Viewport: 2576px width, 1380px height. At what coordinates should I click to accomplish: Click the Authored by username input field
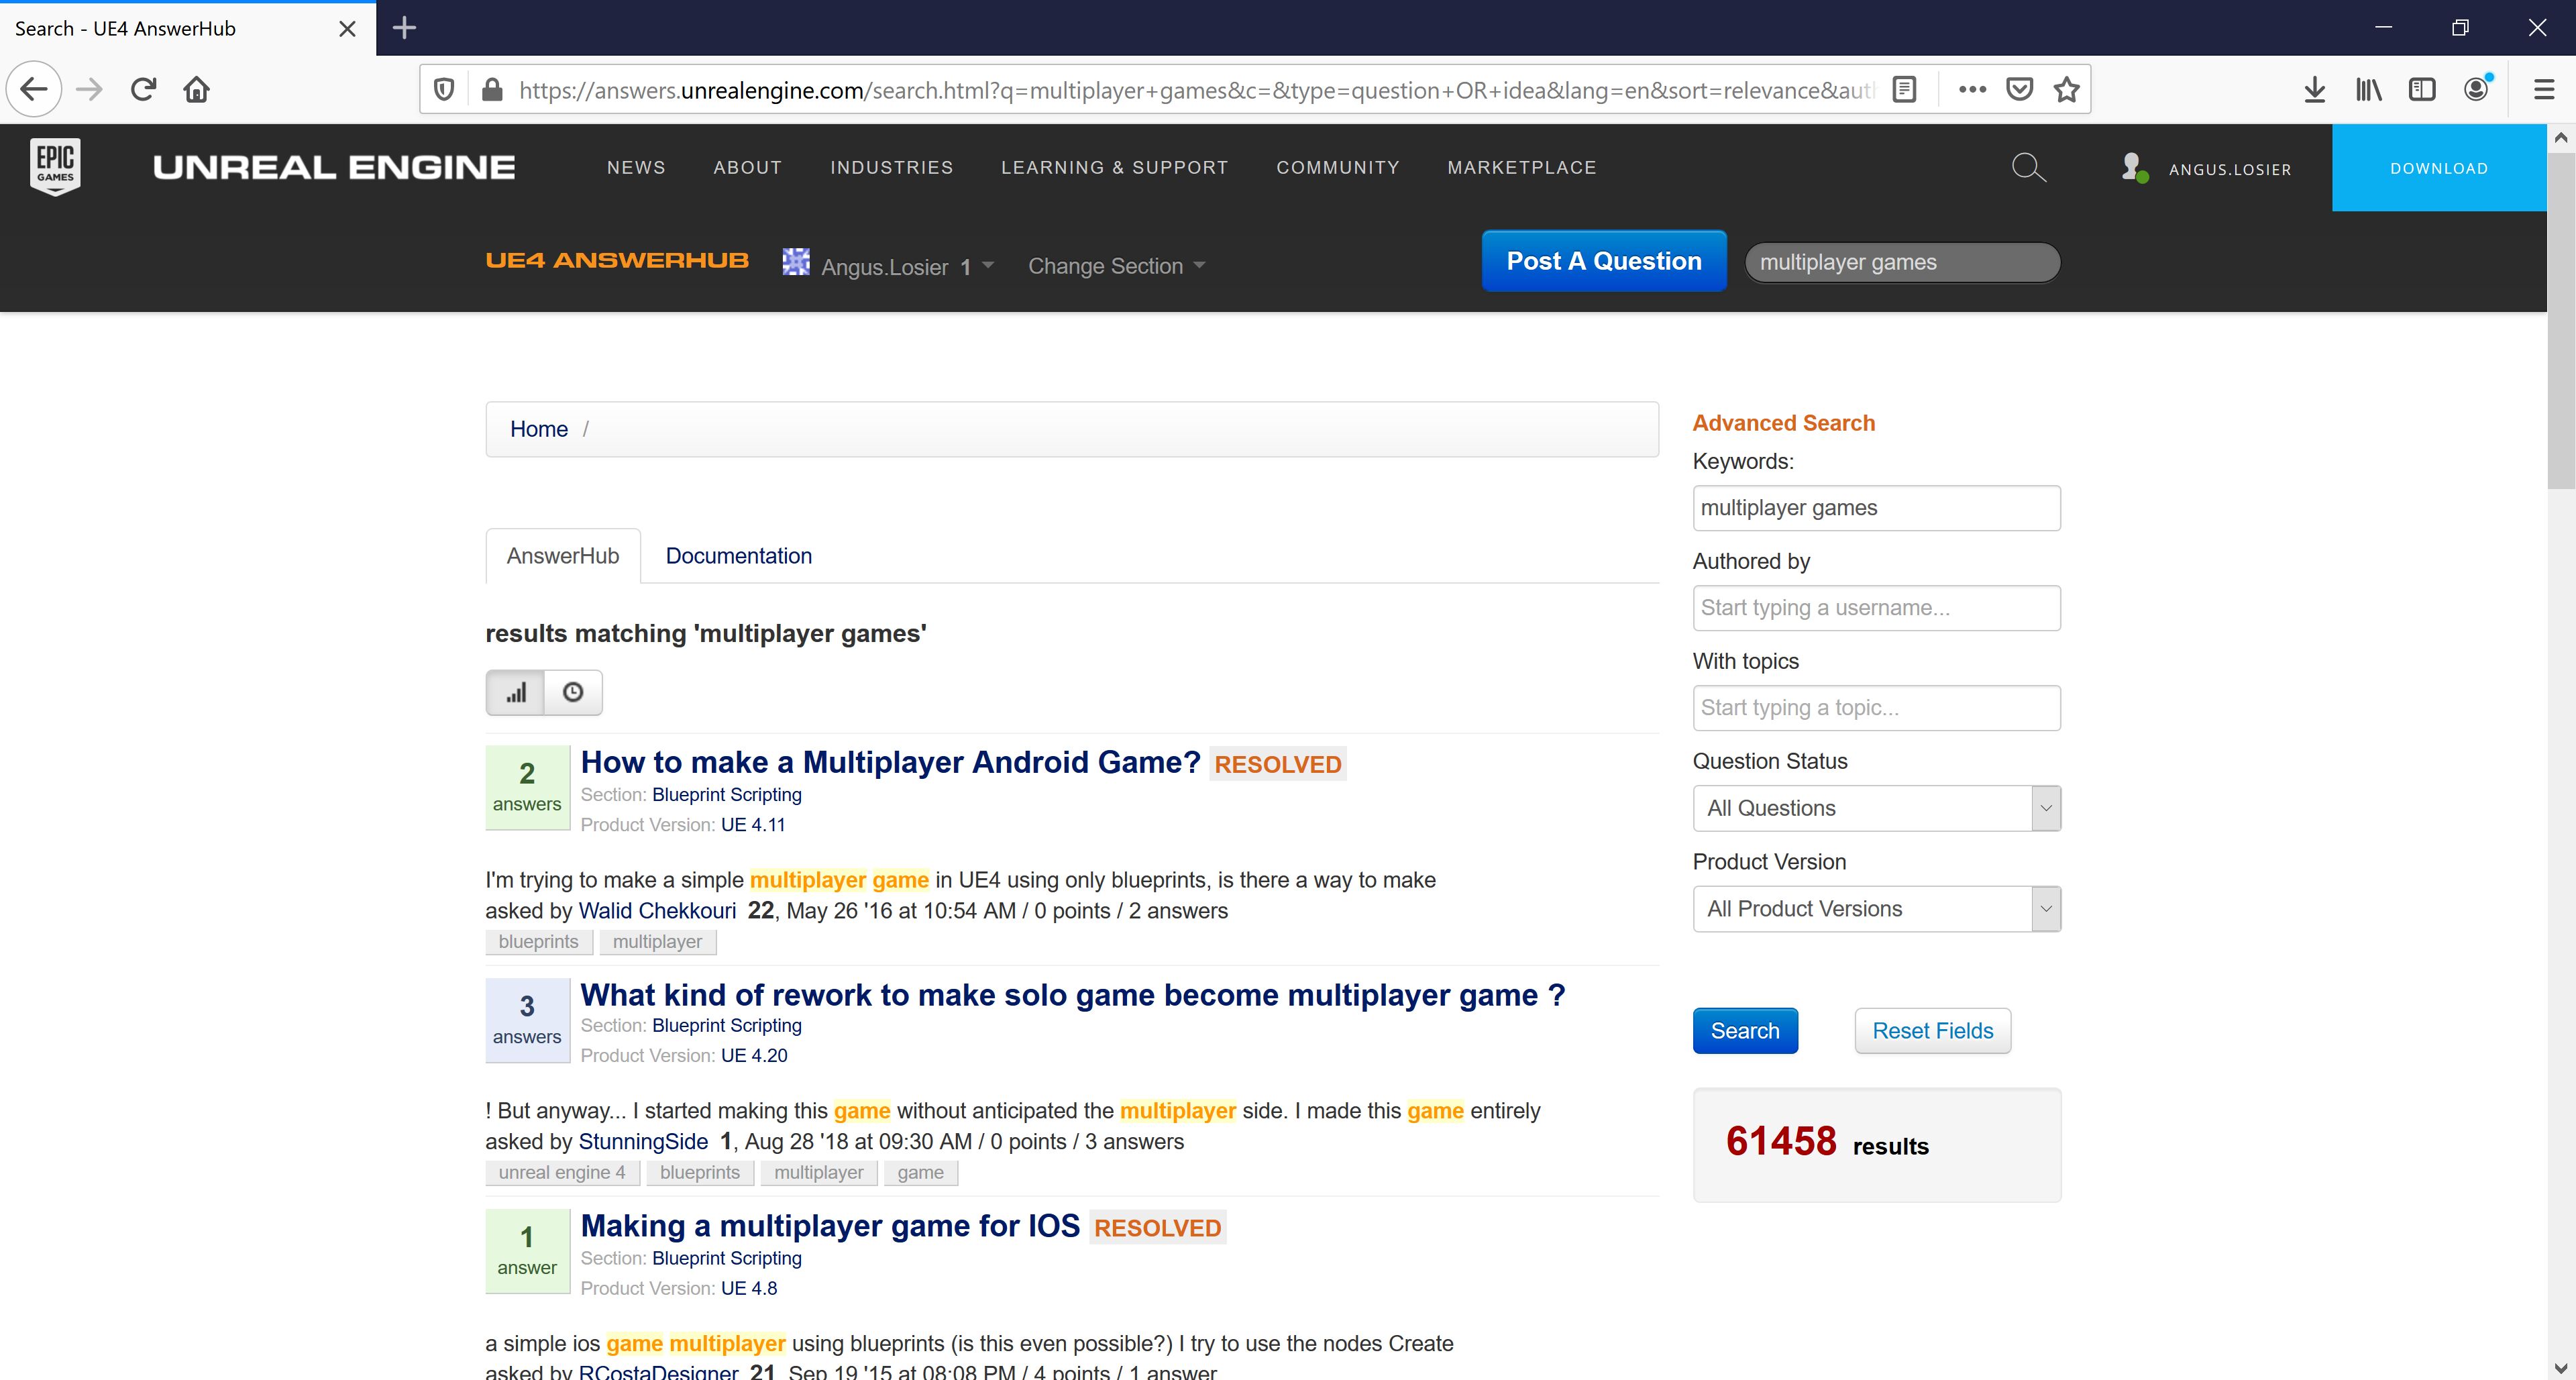click(x=1876, y=607)
